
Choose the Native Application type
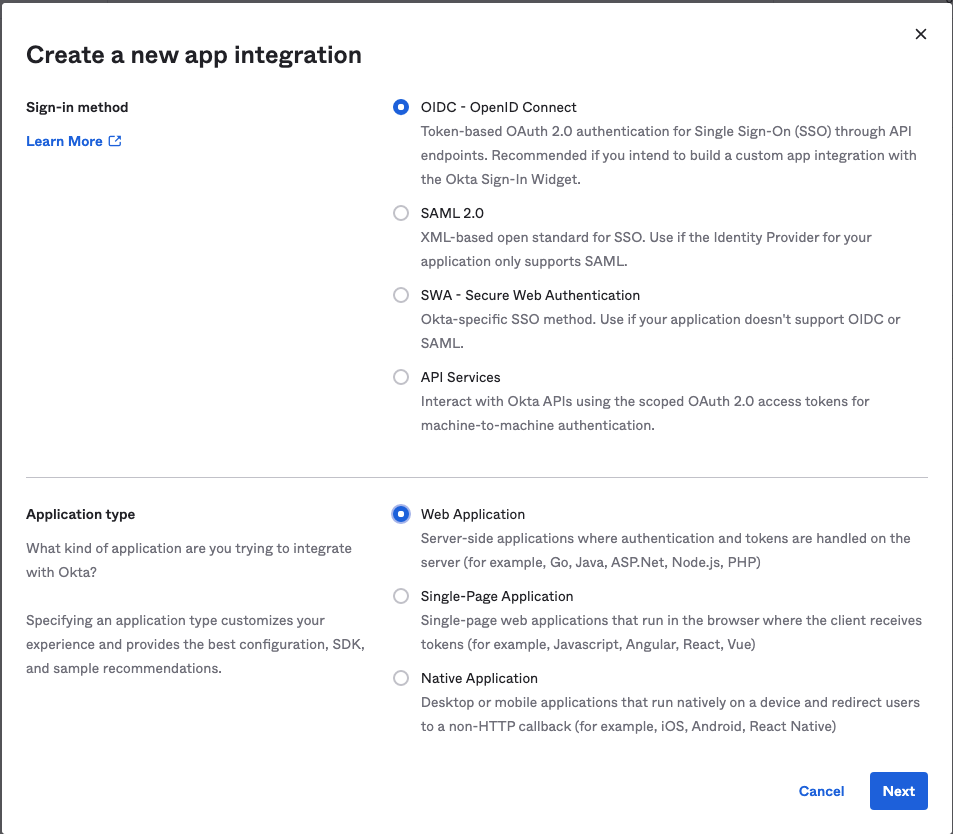point(401,678)
